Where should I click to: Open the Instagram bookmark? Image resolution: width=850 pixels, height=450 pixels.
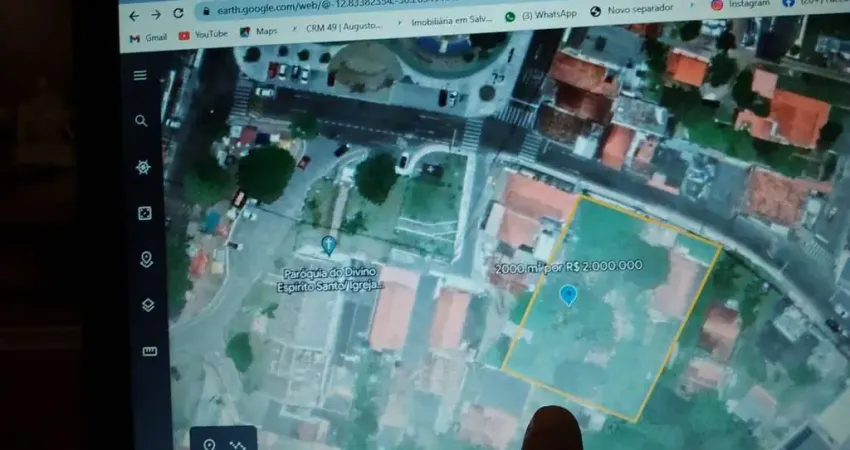(x=740, y=4)
